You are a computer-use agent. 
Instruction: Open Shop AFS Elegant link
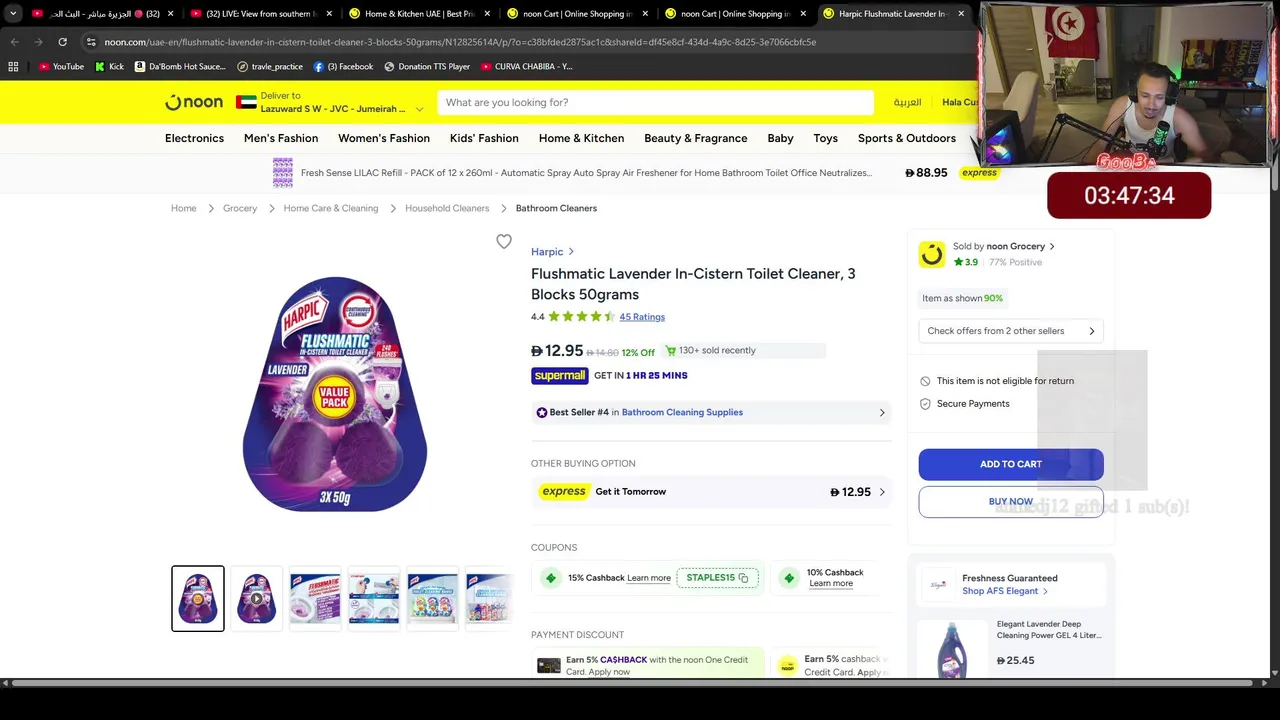pyautogui.click(x=1004, y=591)
